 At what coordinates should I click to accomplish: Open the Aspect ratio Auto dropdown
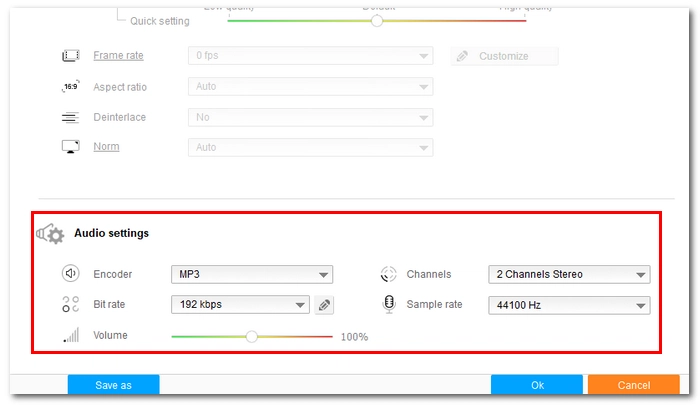click(x=310, y=86)
